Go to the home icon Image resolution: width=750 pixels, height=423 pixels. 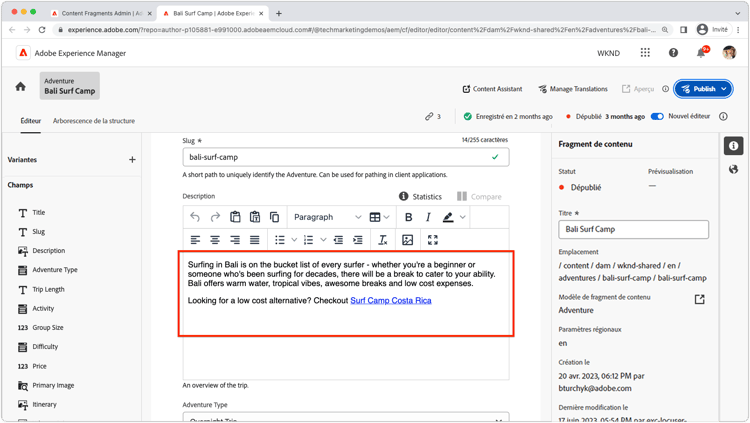(21, 87)
